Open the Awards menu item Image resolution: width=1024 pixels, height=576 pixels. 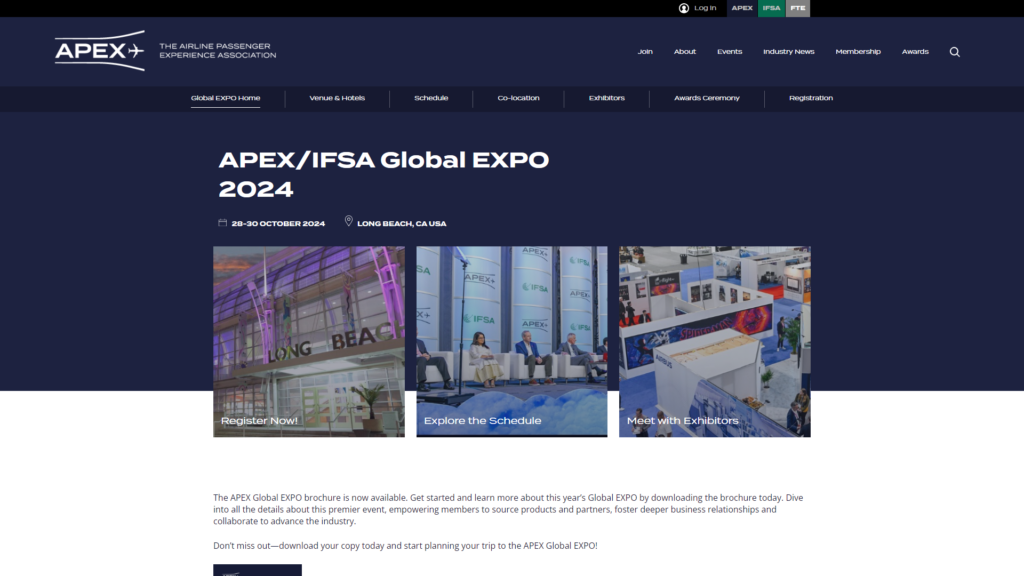pyautogui.click(x=915, y=52)
